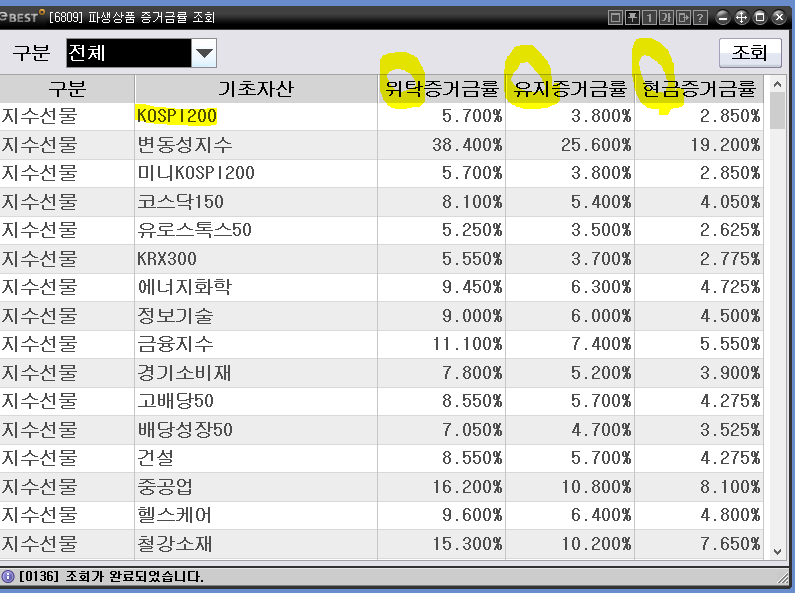This screenshot has width=795, height=593.
Task: Click 15.300% in the 철강소재 row
Action: [x=467, y=544]
